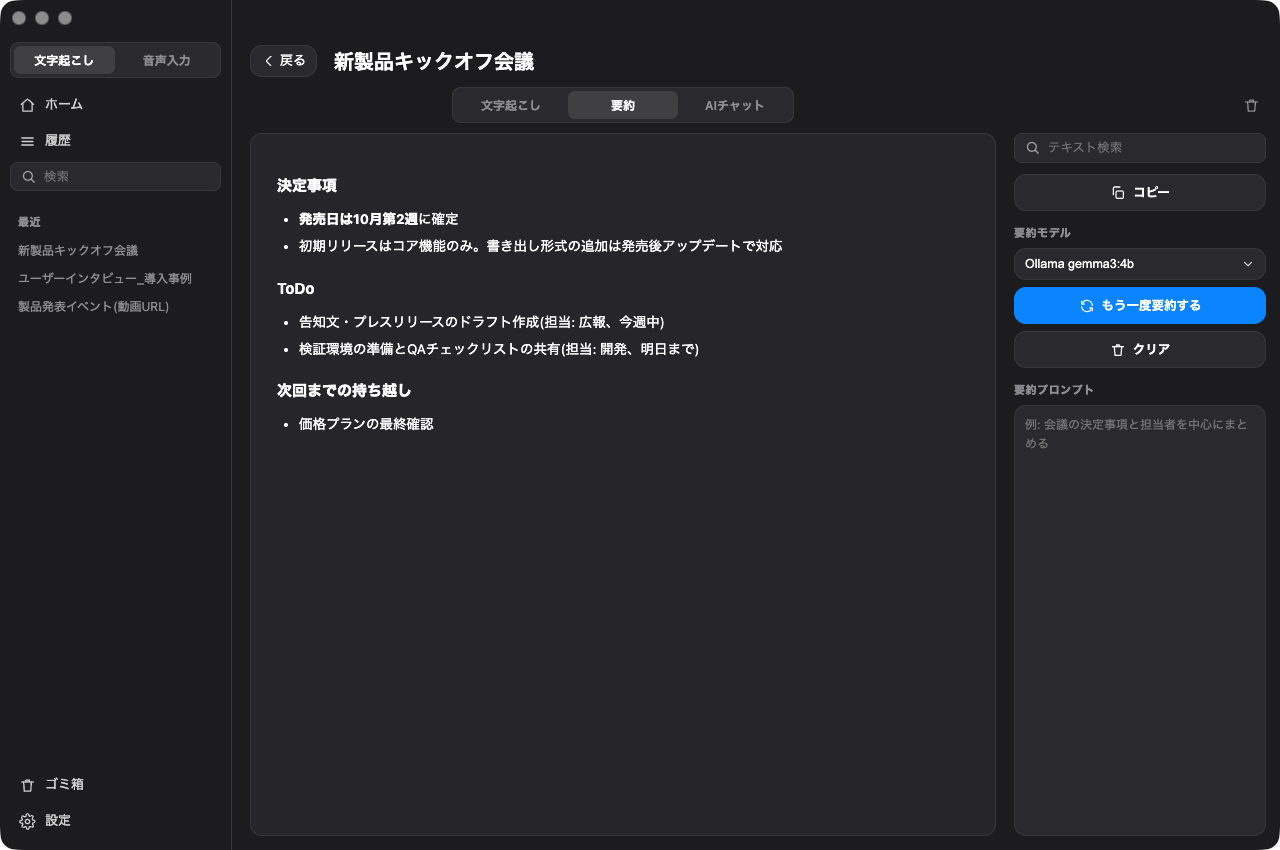Click the ToDo heading in summary
This screenshot has width=1280, height=850.
pyautogui.click(x=296, y=289)
